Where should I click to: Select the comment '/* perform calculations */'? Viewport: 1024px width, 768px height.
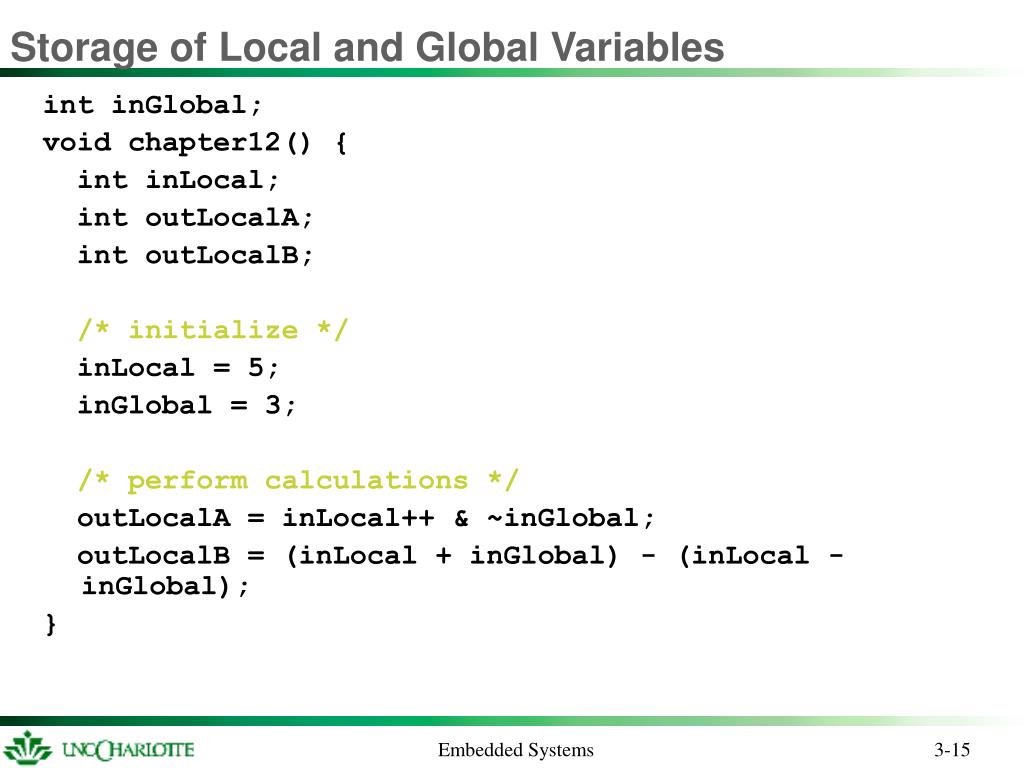click(x=298, y=480)
